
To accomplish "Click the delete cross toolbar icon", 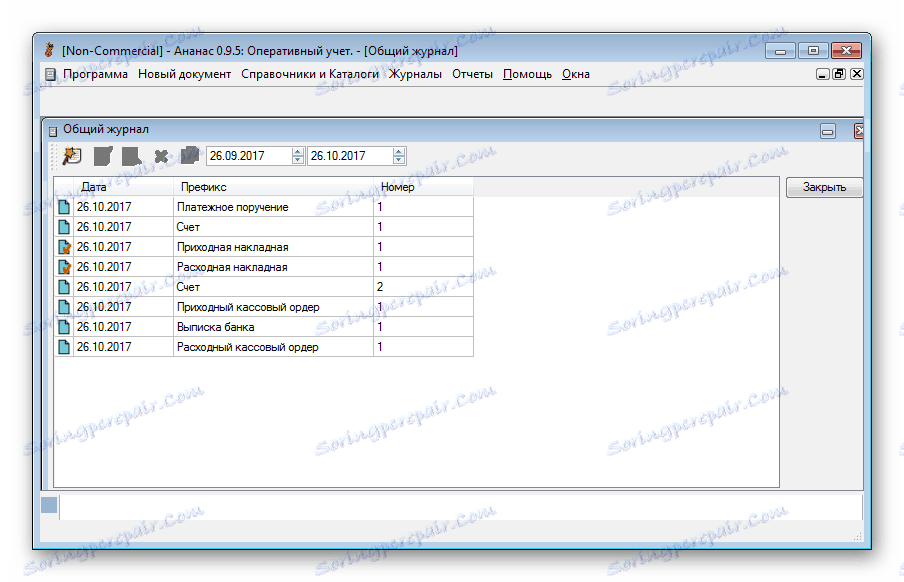I will (161, 156).
